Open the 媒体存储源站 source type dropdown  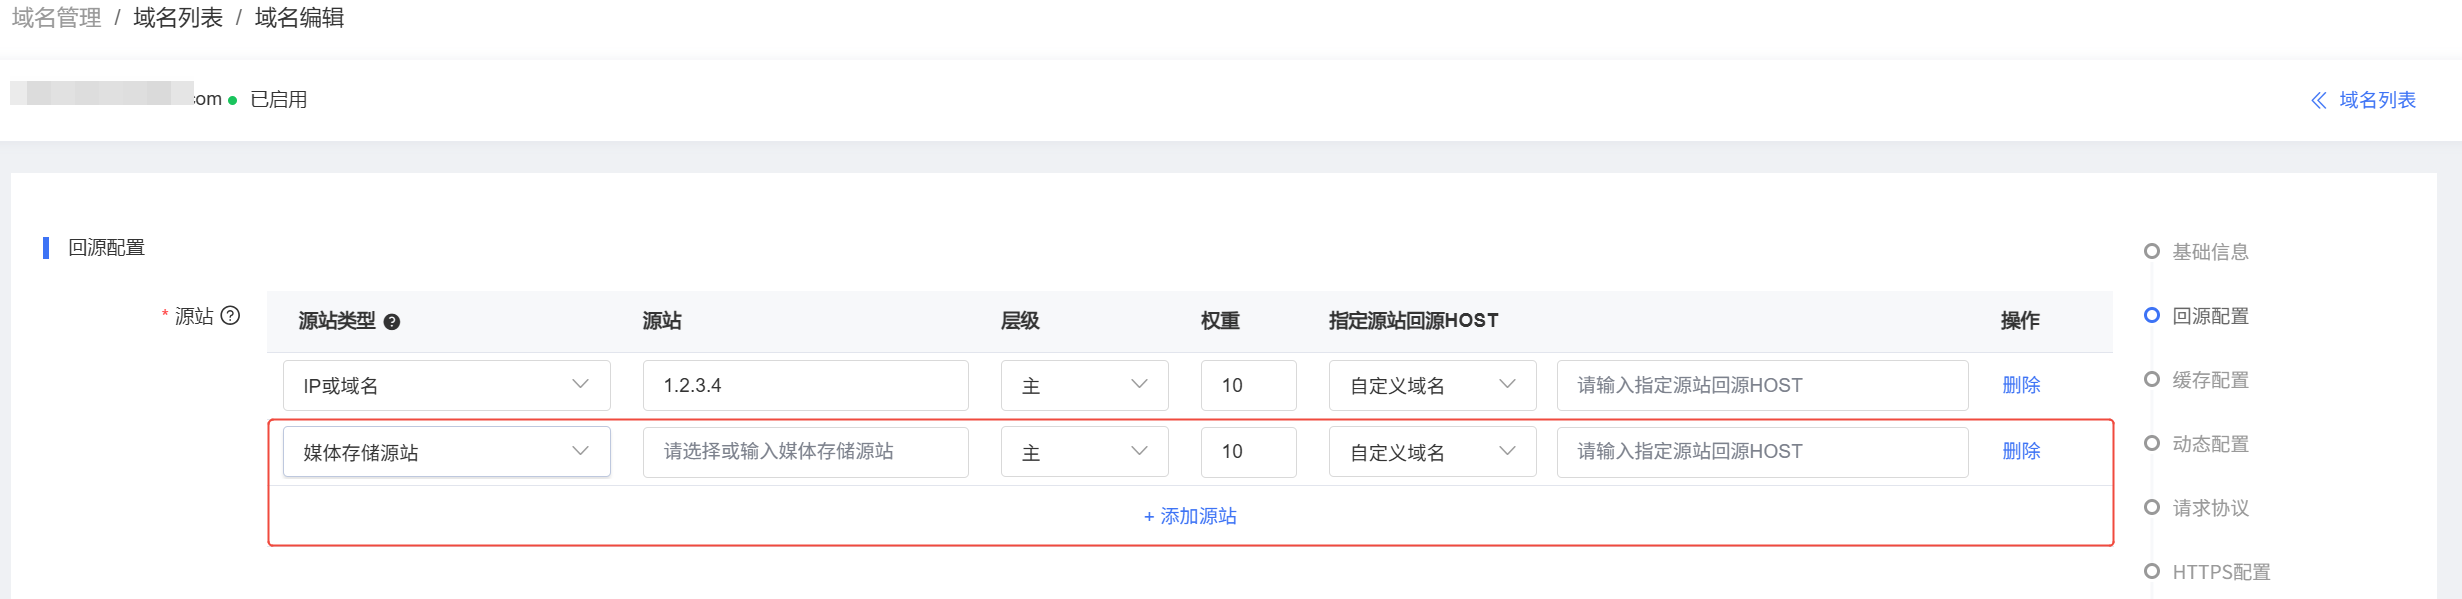446,452
